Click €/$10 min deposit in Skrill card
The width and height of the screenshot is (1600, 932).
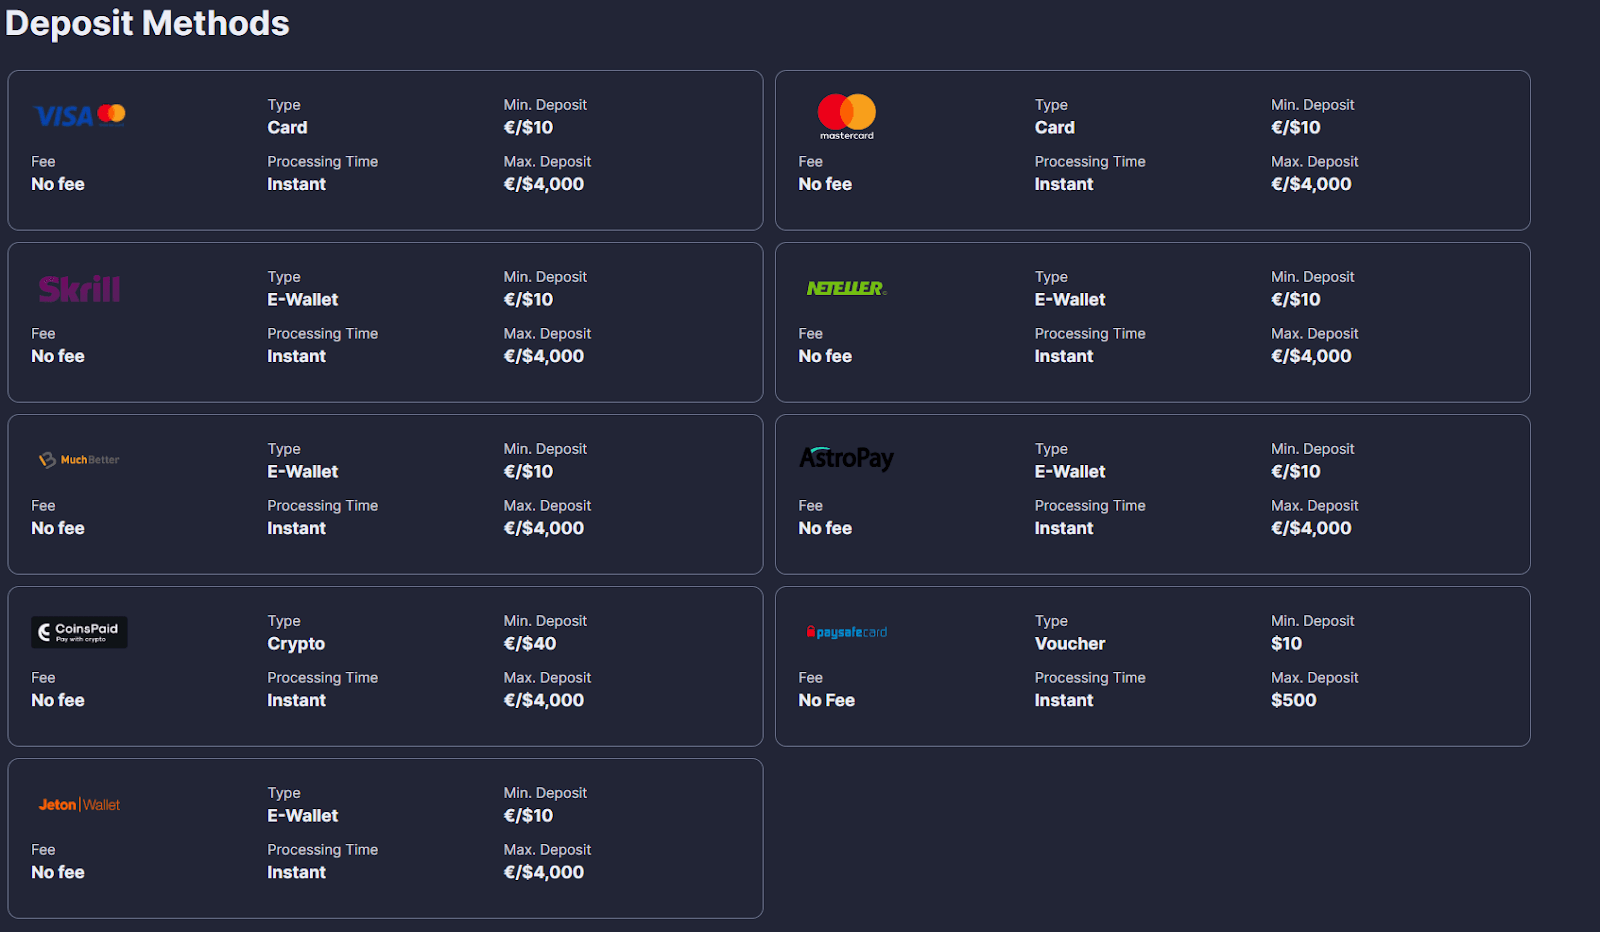click(x=528, y=299)
